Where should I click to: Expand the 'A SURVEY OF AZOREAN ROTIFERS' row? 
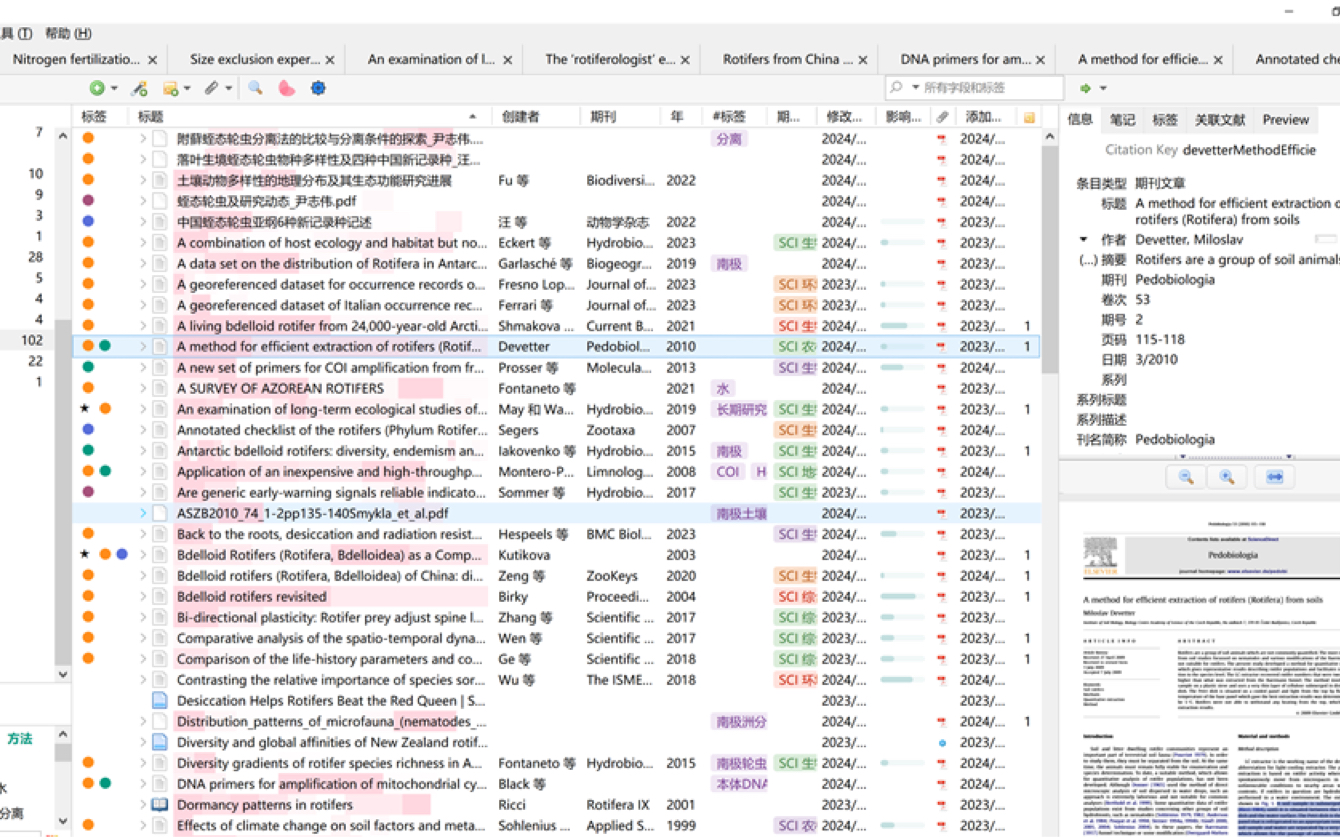pyautogui.click(x=143, y=389)
